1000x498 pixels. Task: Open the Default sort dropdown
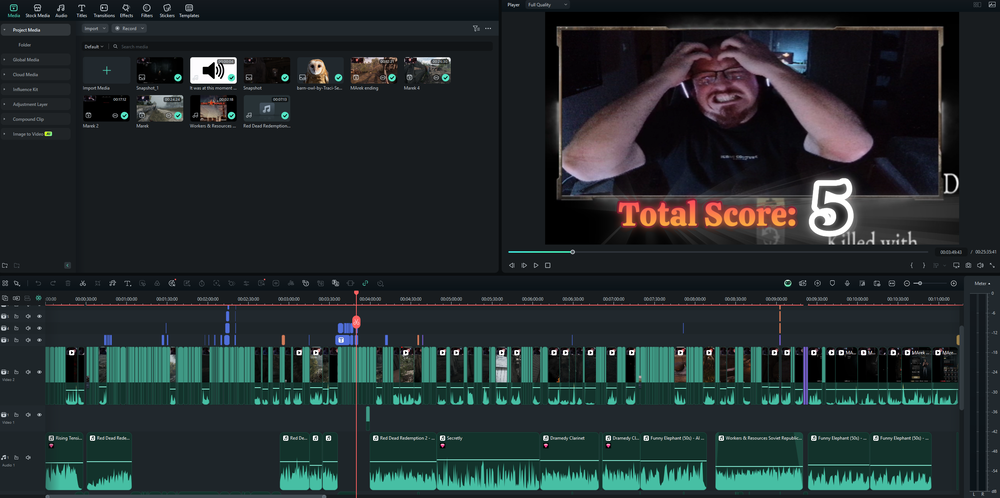[94, 47]
